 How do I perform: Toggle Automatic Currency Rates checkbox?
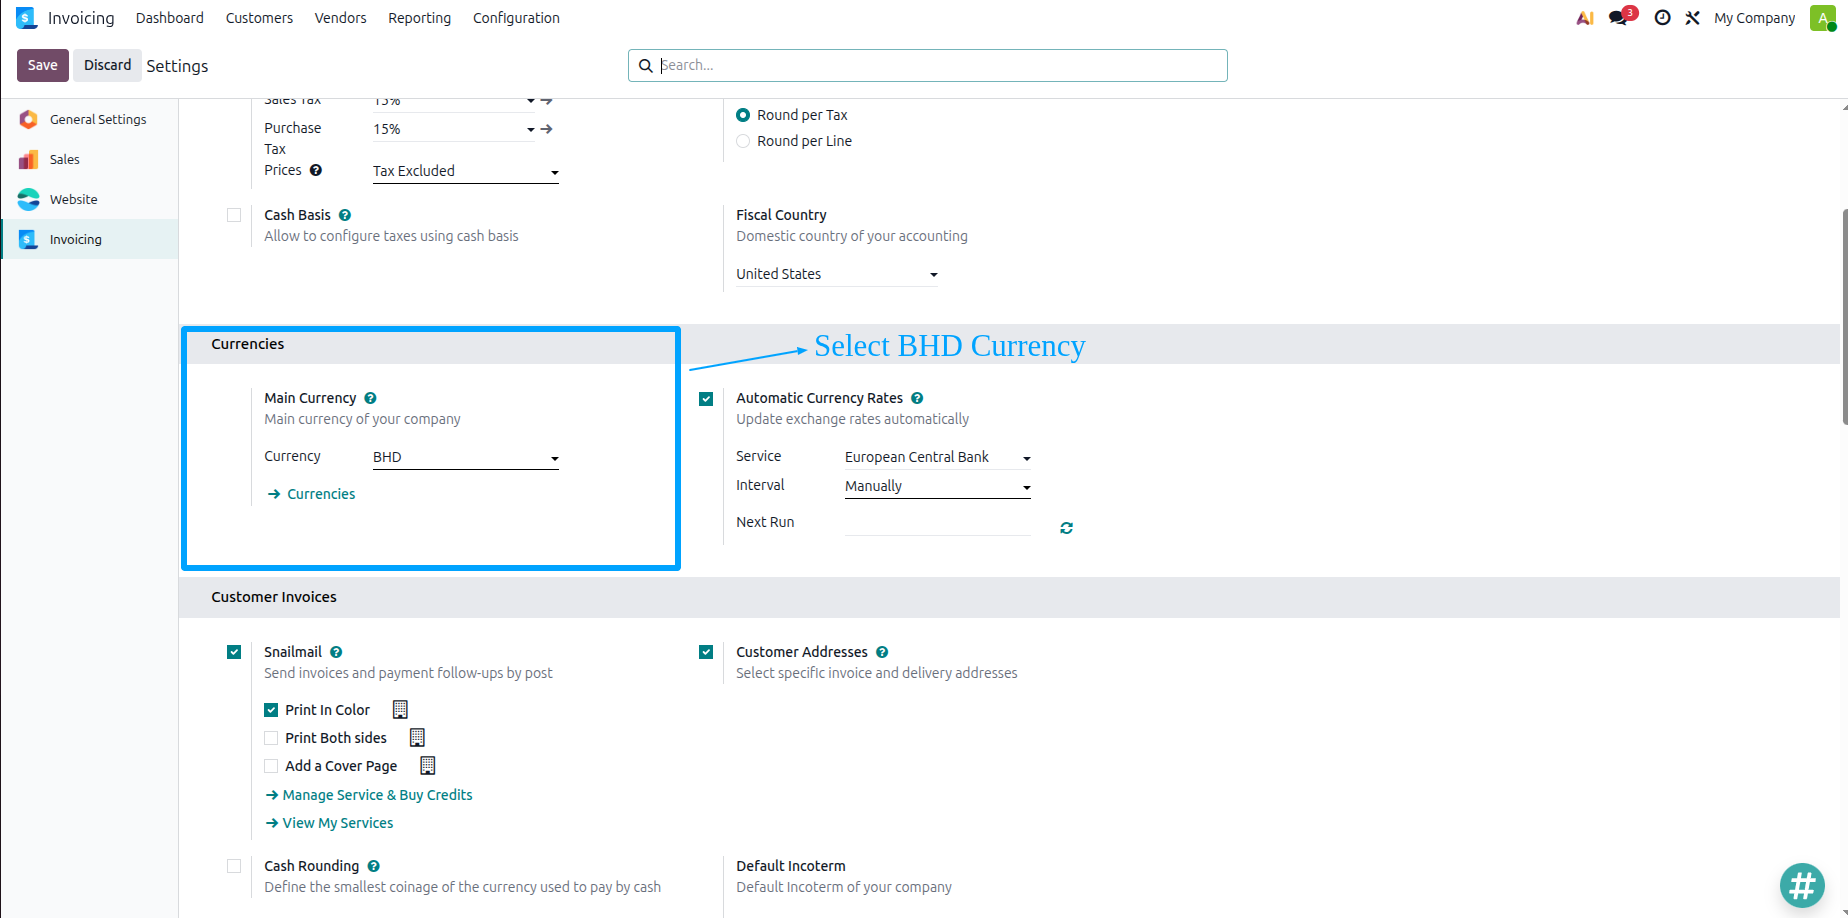706,399
